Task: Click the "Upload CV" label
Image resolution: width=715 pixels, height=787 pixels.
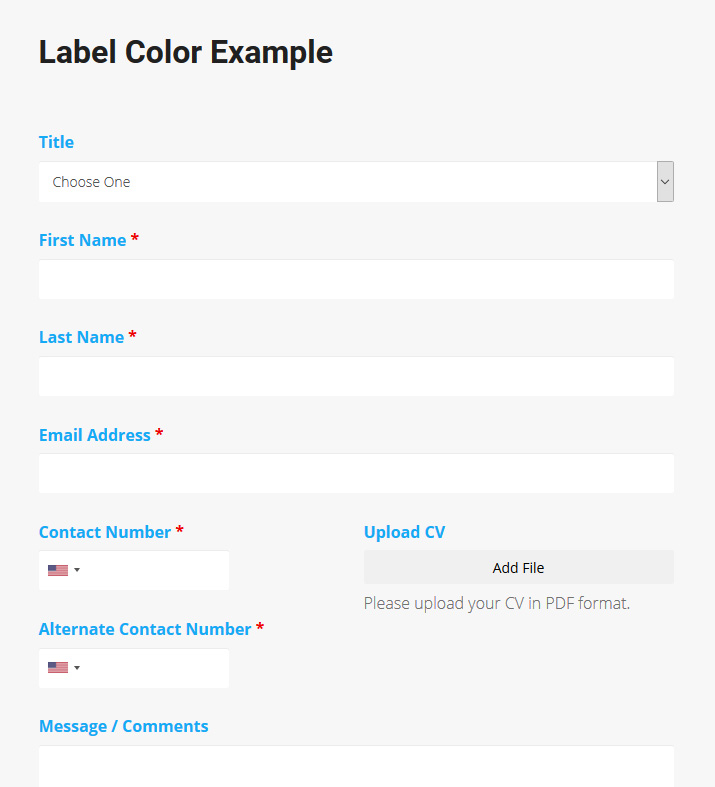Action: coord(404,532)
